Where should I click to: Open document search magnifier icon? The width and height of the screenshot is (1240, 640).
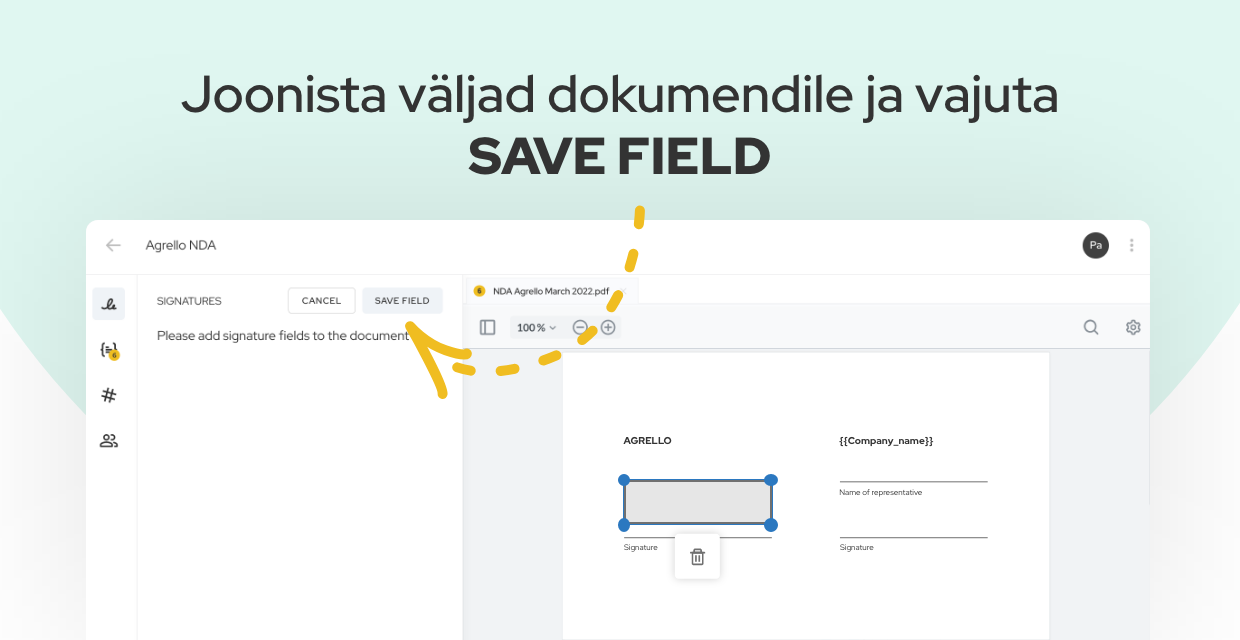[1091, 327]
